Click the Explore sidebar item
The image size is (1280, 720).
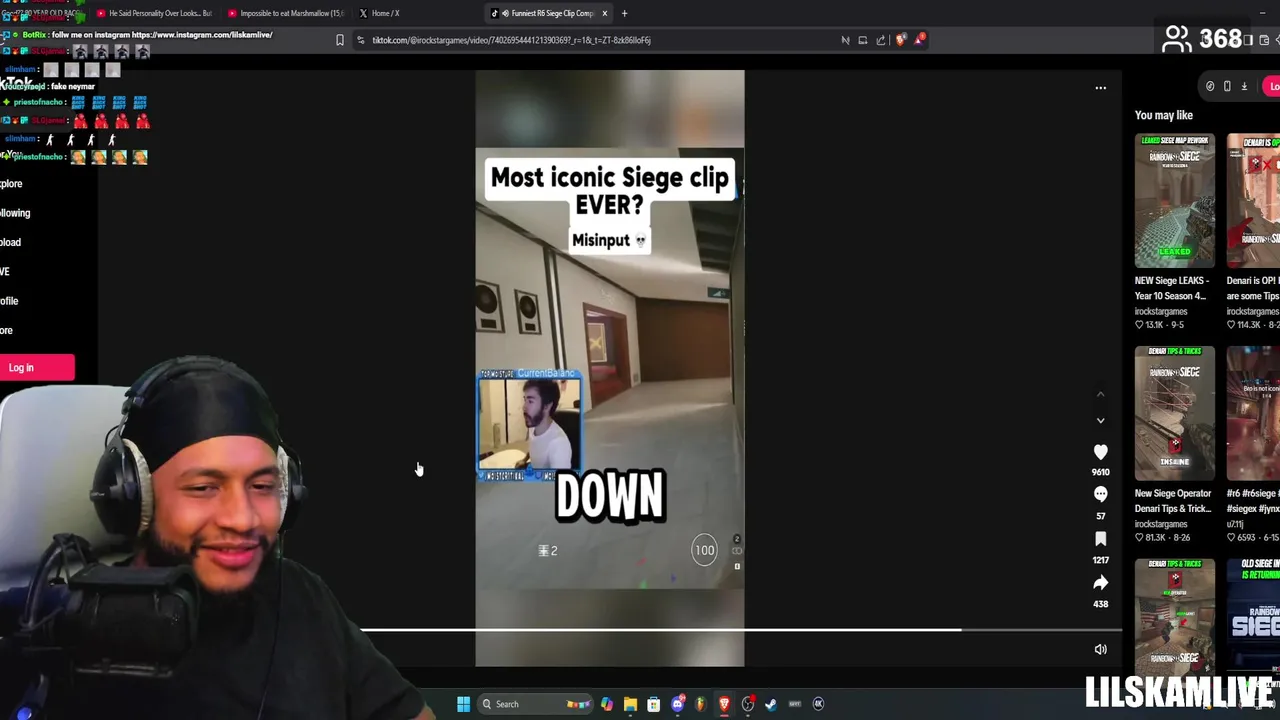(x=11, y=184)
